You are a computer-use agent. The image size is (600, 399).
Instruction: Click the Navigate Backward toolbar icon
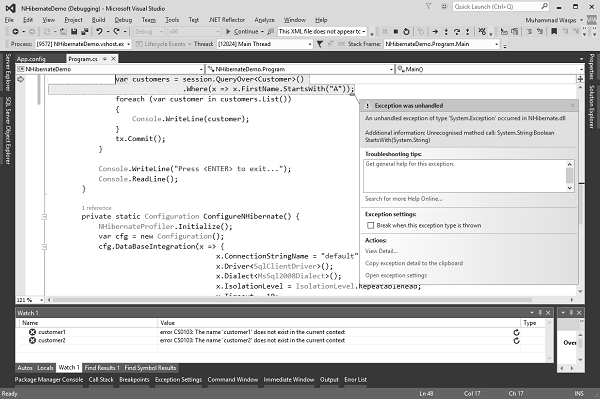(x=15, y=31)
